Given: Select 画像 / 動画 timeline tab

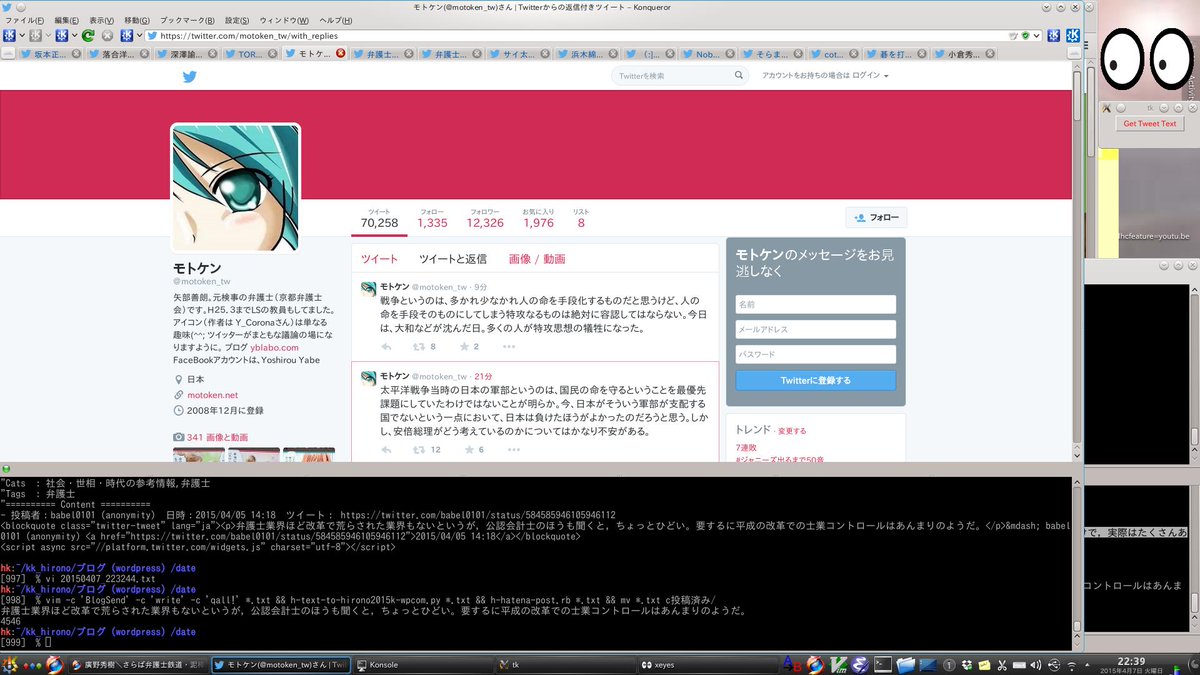Looking at the screenshot, I should (x=537, y=259).
